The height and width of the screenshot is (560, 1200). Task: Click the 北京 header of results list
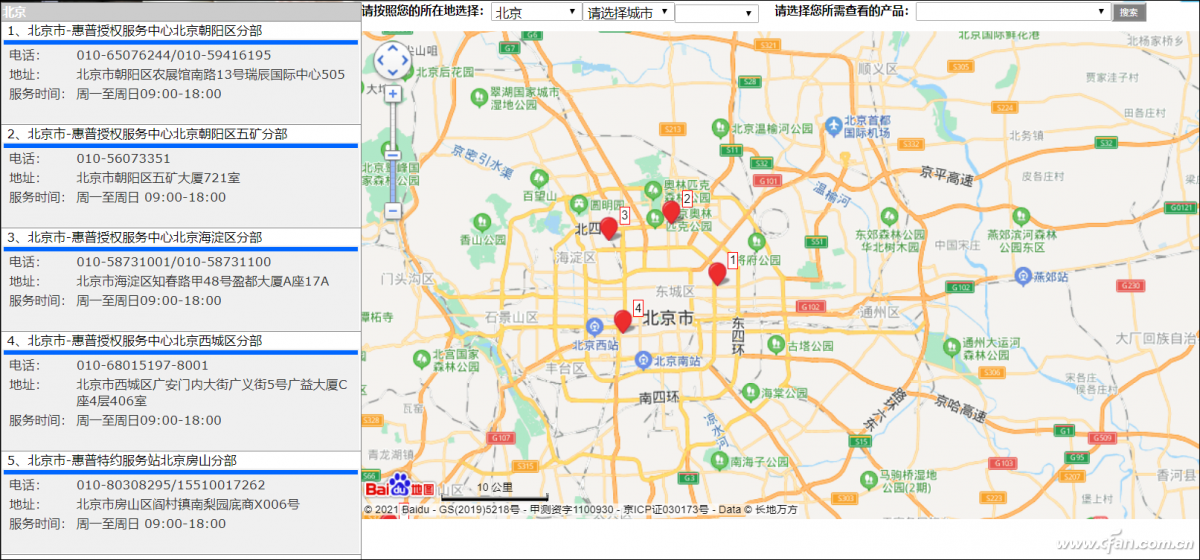pyautogui.click(x=180, y=12)
